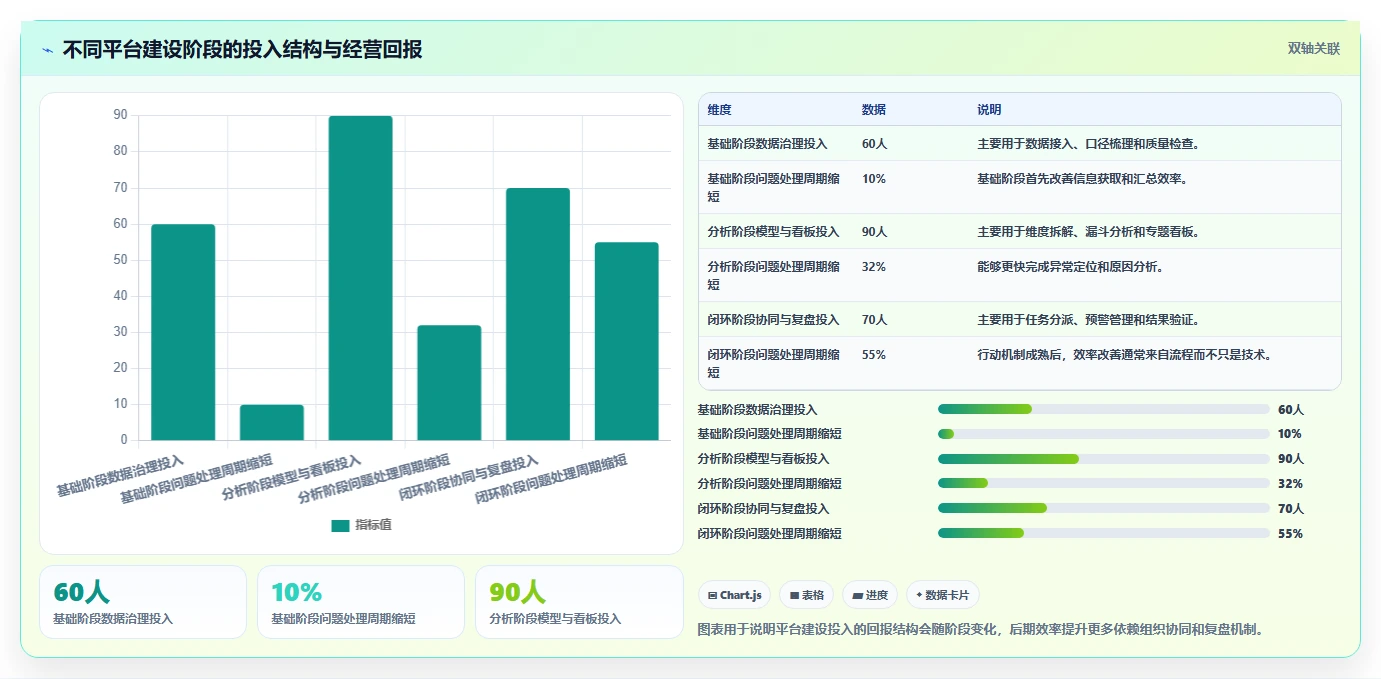Click the 说明 table column header
This screenshot has height=679, width=1381.
pos(989,110)
